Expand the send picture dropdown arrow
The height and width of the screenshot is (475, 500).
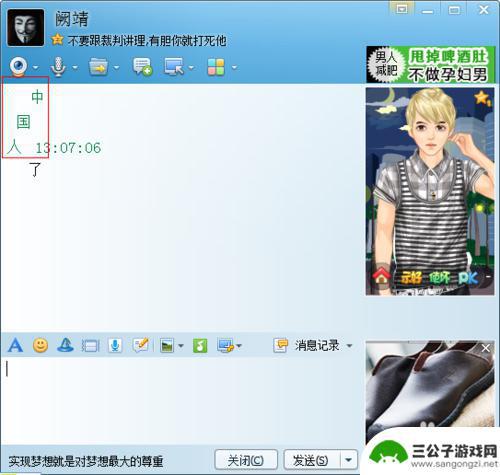pos(181,346)
